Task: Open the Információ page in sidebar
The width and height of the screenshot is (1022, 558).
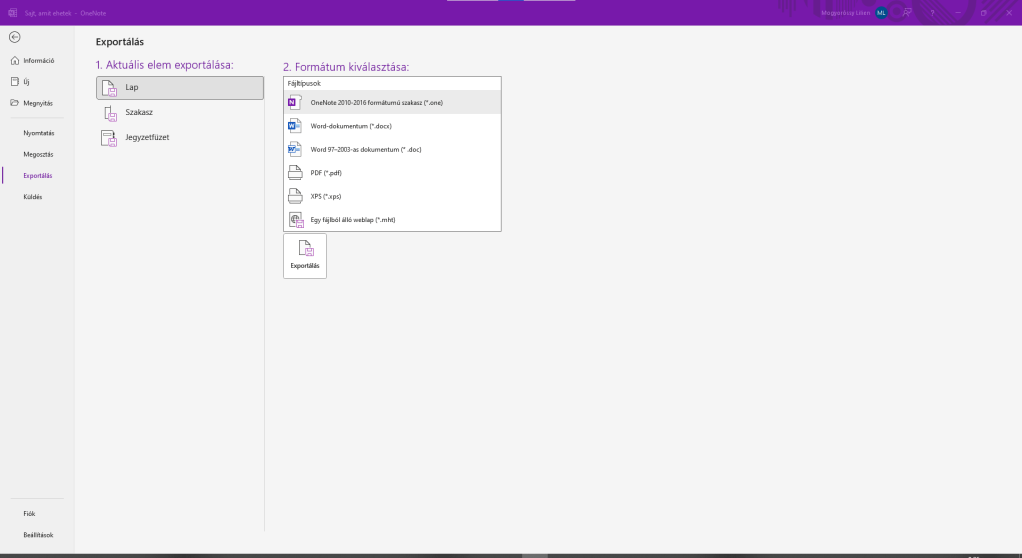Action: pyautogui.click(x=38, y=60)
